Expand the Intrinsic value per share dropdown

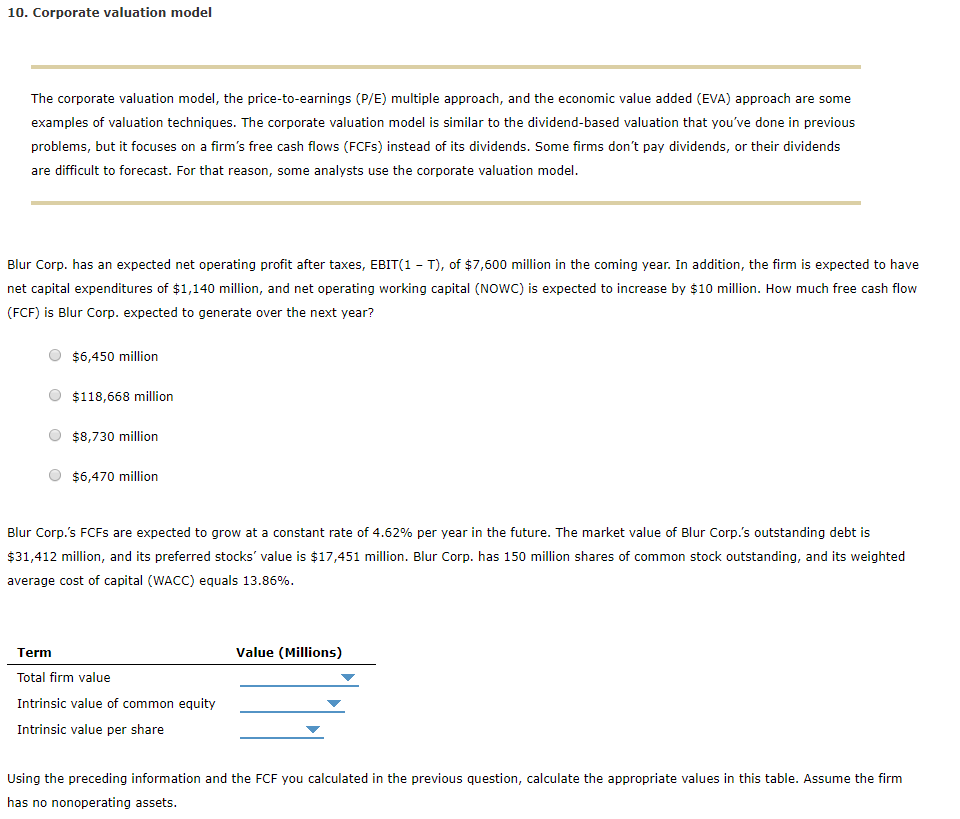pyautogui.click(x=282, y=730)
